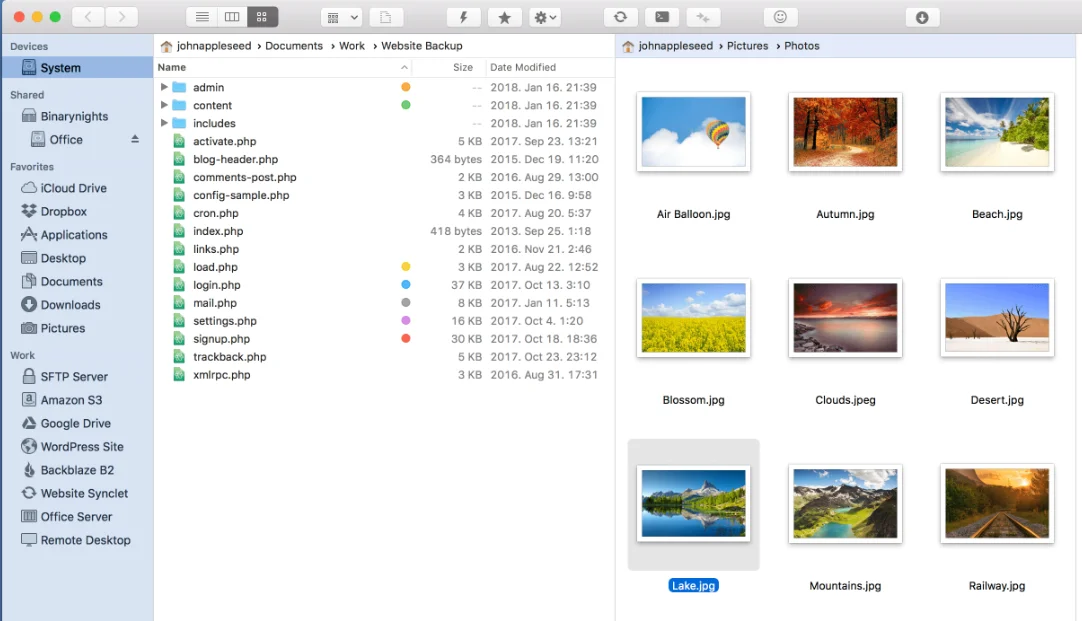Click the orange tag dot on admin
Viewport: 1082px width, 621px height.
coord(405,87)
